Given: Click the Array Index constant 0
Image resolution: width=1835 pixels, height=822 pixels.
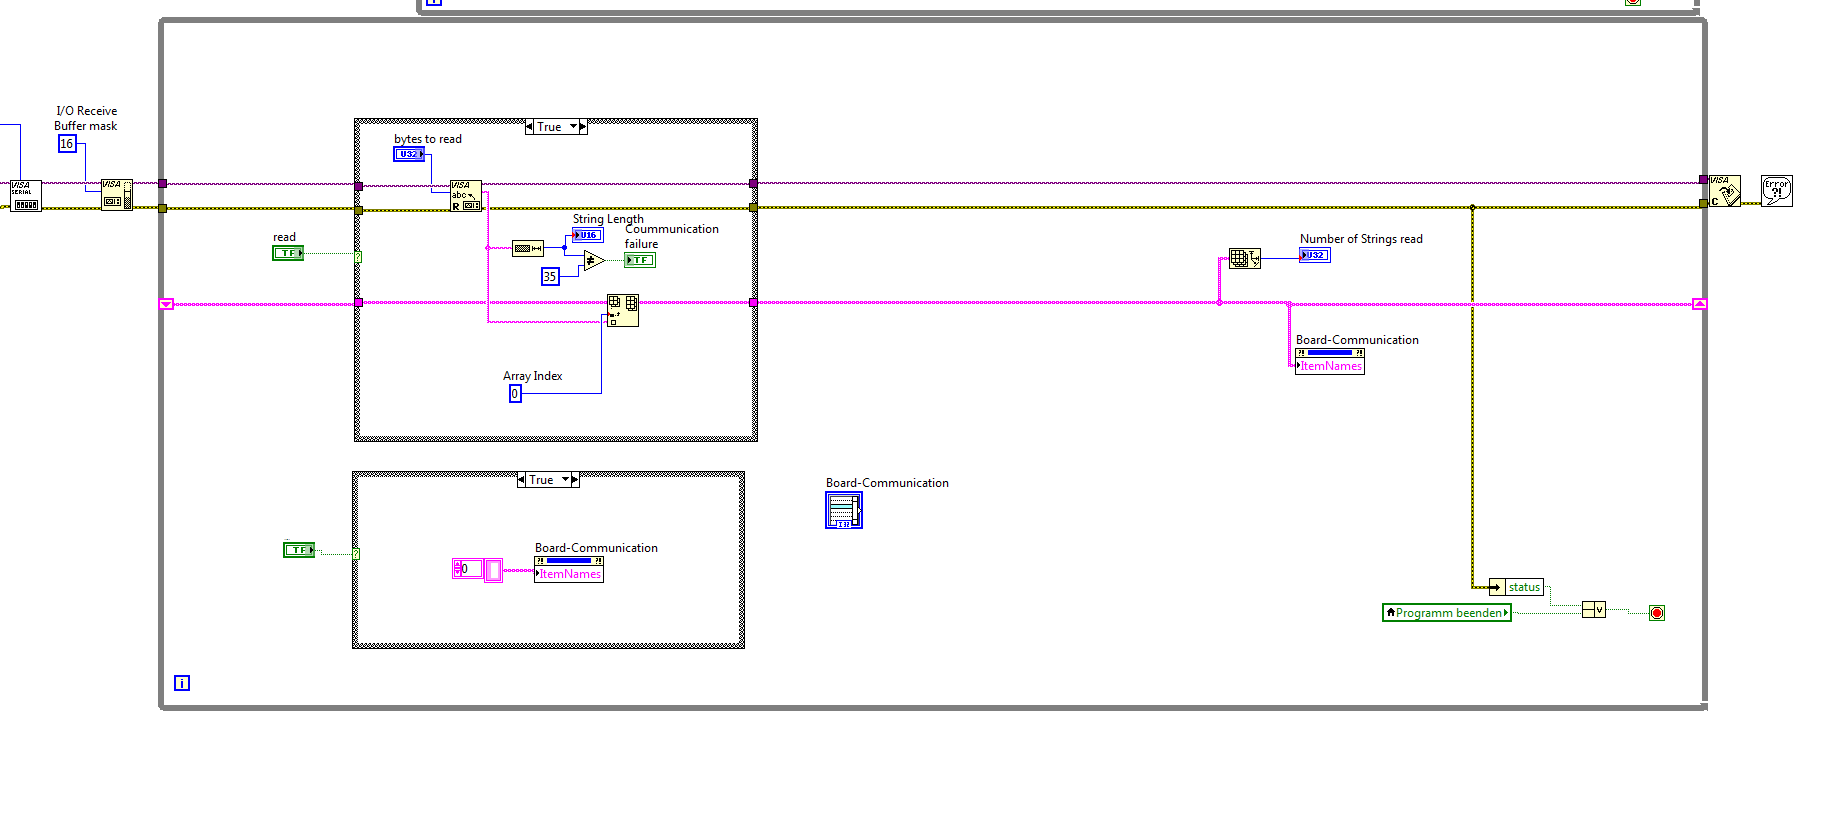Looking at the screenshot, I should (x=515, y=394).
